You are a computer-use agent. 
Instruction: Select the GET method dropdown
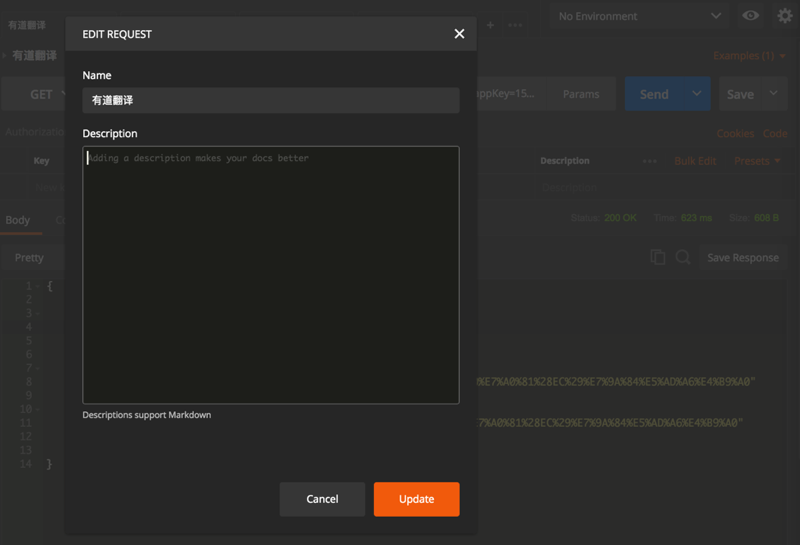point(35,94)
